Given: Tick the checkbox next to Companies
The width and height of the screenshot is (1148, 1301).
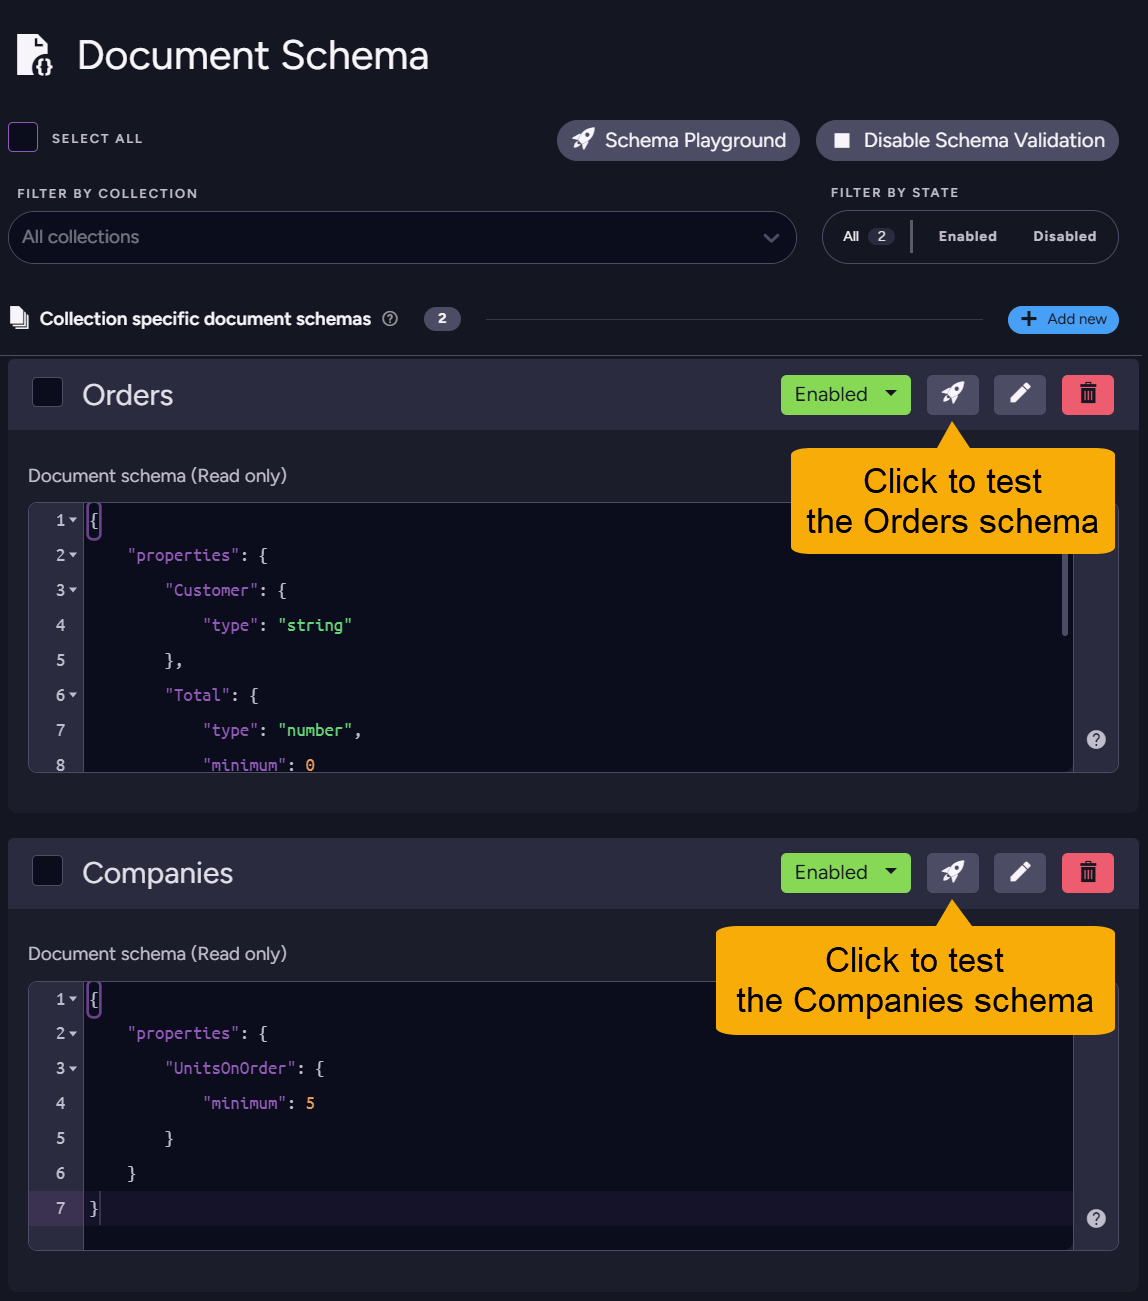Looking at the screenshot, I should tap(47, 870).
